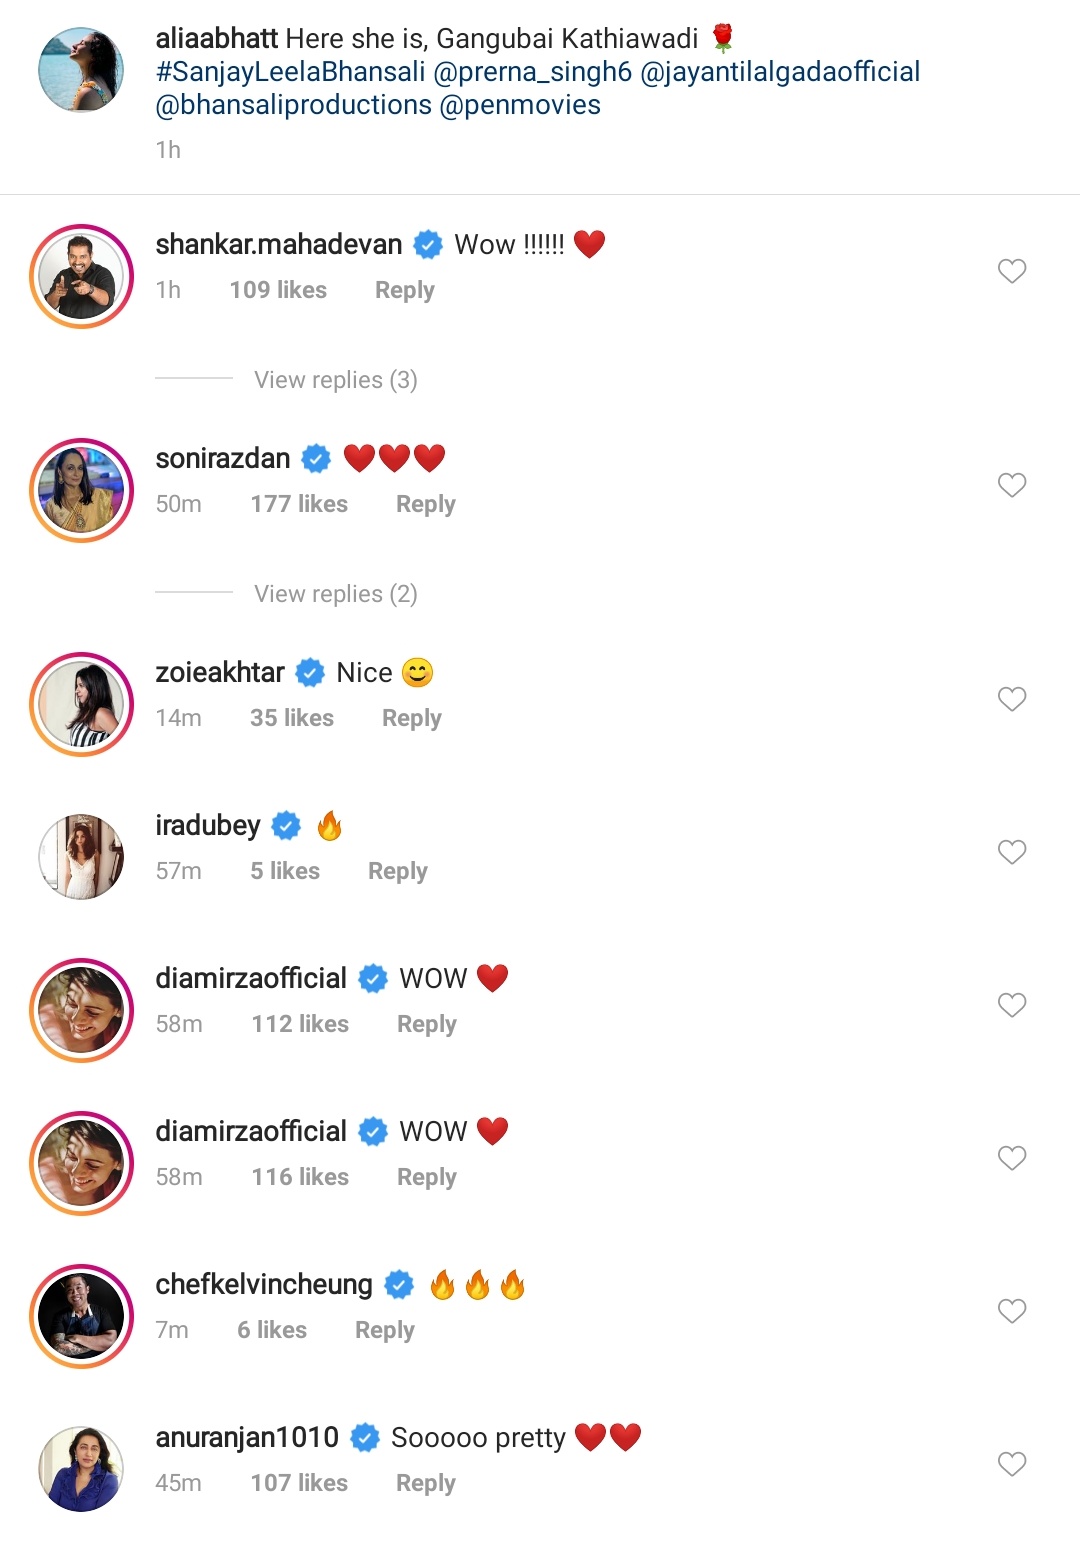Like shankar.mahadevan's comment with heart icon
Image resolution: width=1080 pixels, height=1549 pixels.
1011,271
